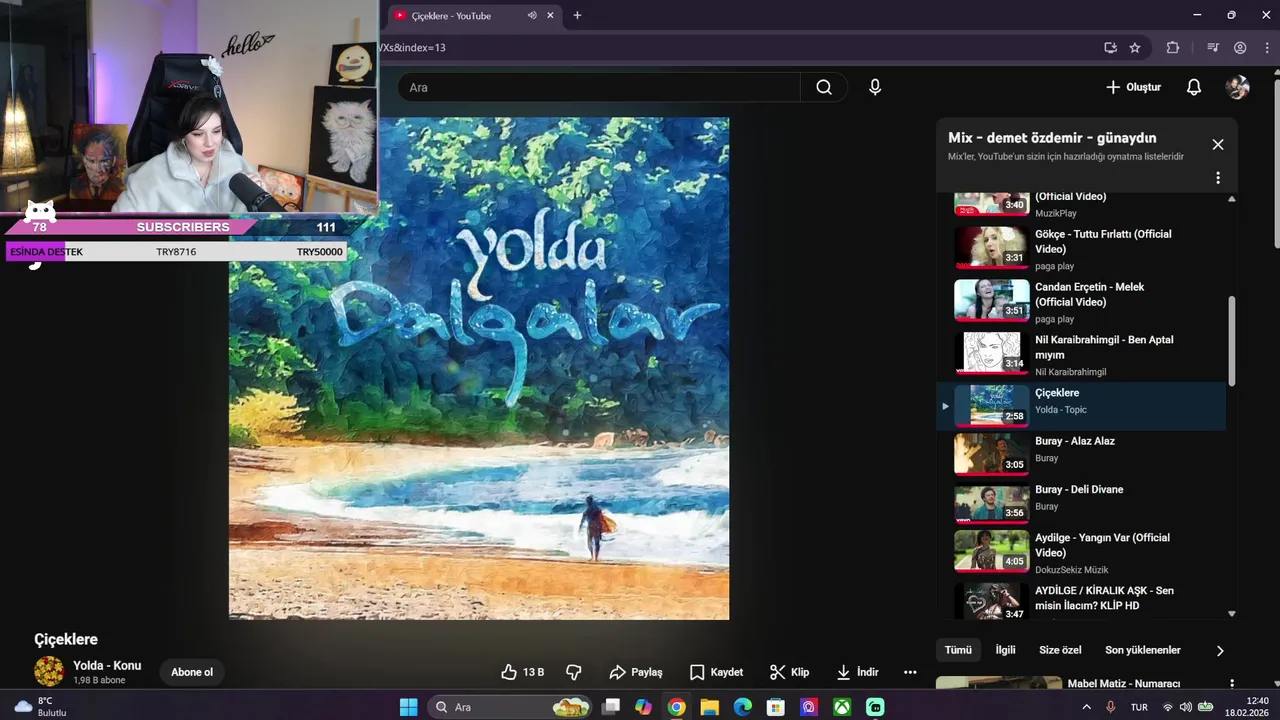This screenshot has width=1280, height=720.
Task: Click the Windows taskbar search box
Action: [510, 707]
